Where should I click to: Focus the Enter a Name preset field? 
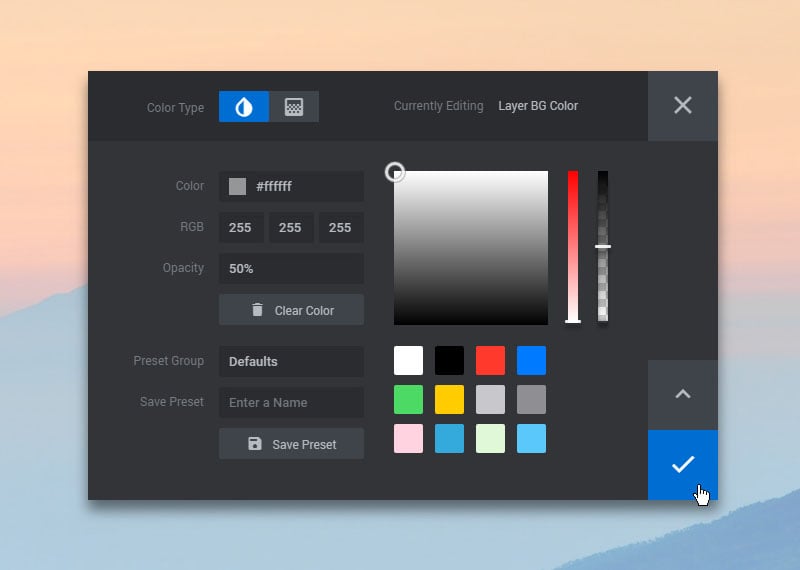291,403
